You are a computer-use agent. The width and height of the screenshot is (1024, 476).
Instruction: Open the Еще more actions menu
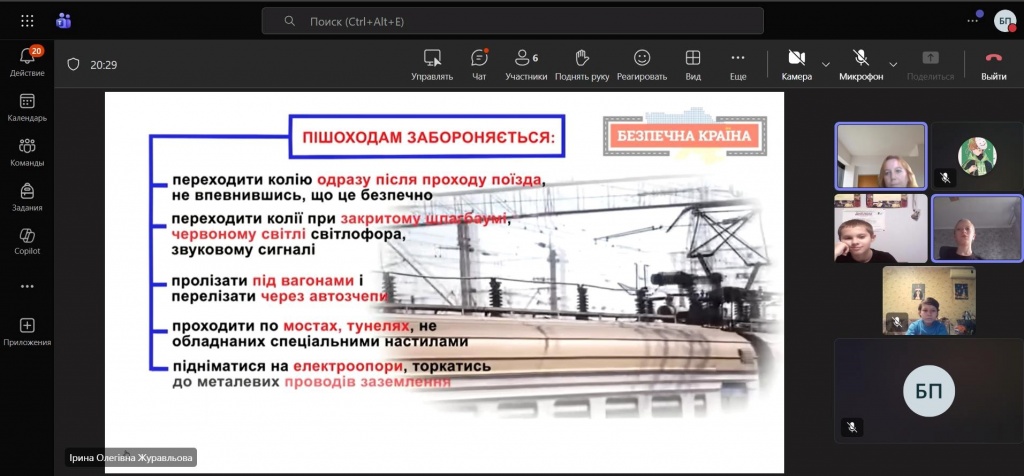pyautogui.click(x=738, y=64)
